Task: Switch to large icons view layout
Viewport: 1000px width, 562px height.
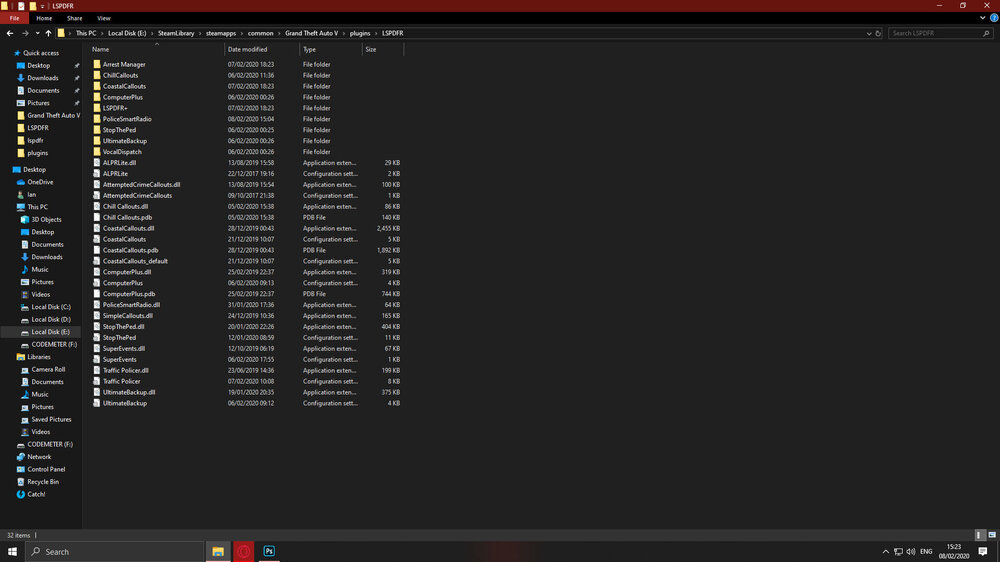Action: click(x=992, y=535)
